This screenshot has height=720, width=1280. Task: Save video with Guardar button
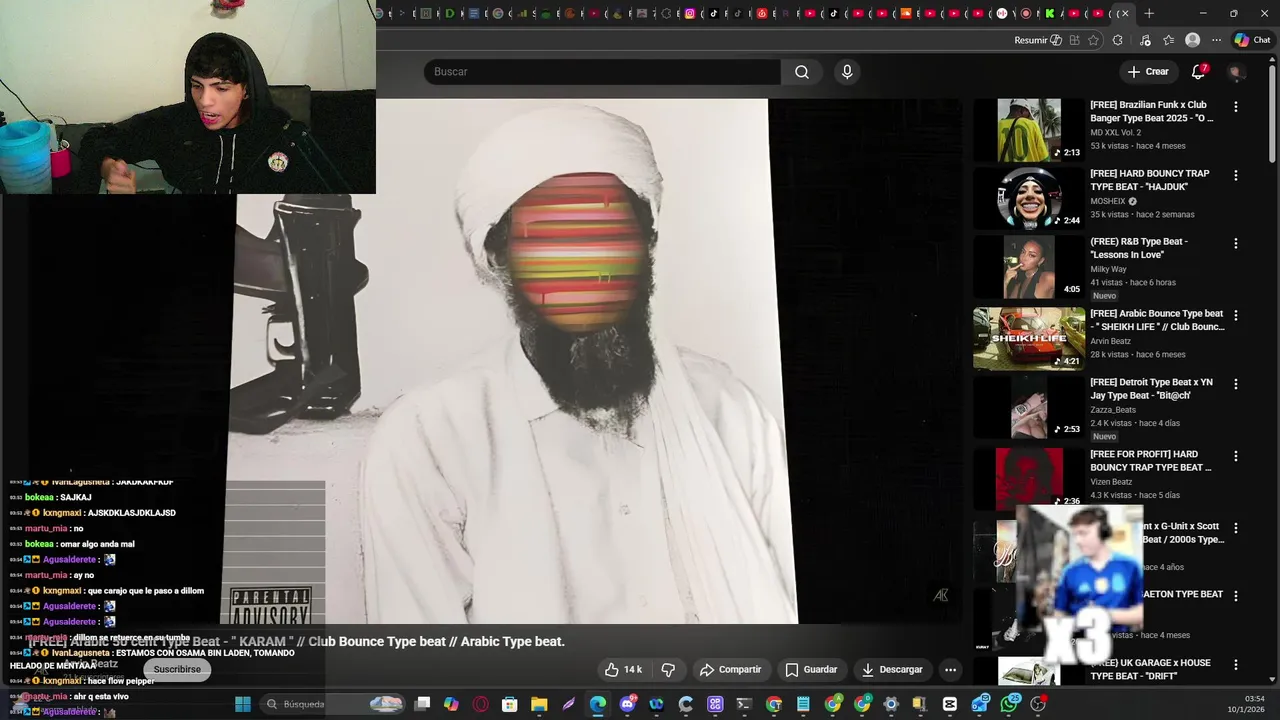[x=811, y=669]
